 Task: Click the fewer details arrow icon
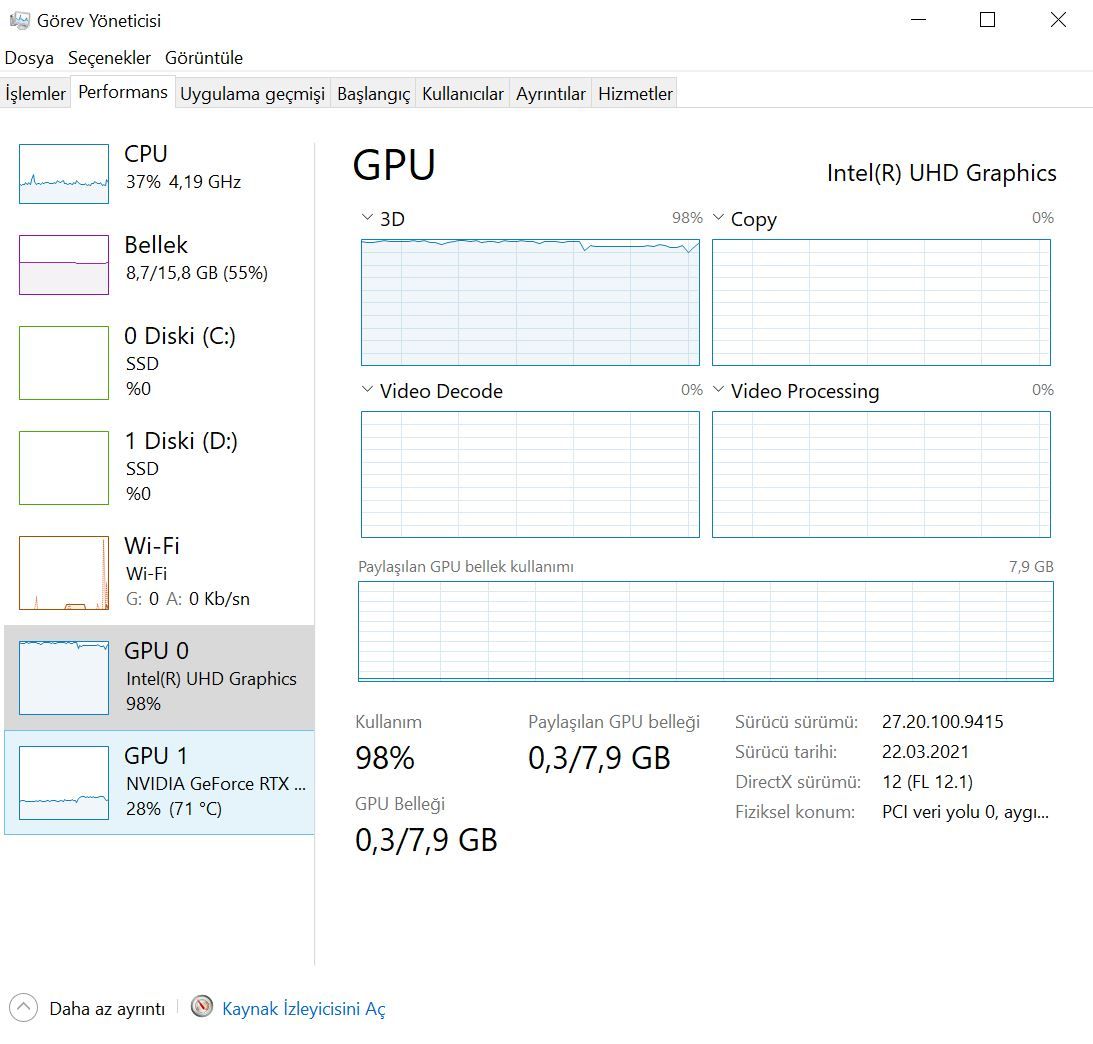click(24, 1007)
